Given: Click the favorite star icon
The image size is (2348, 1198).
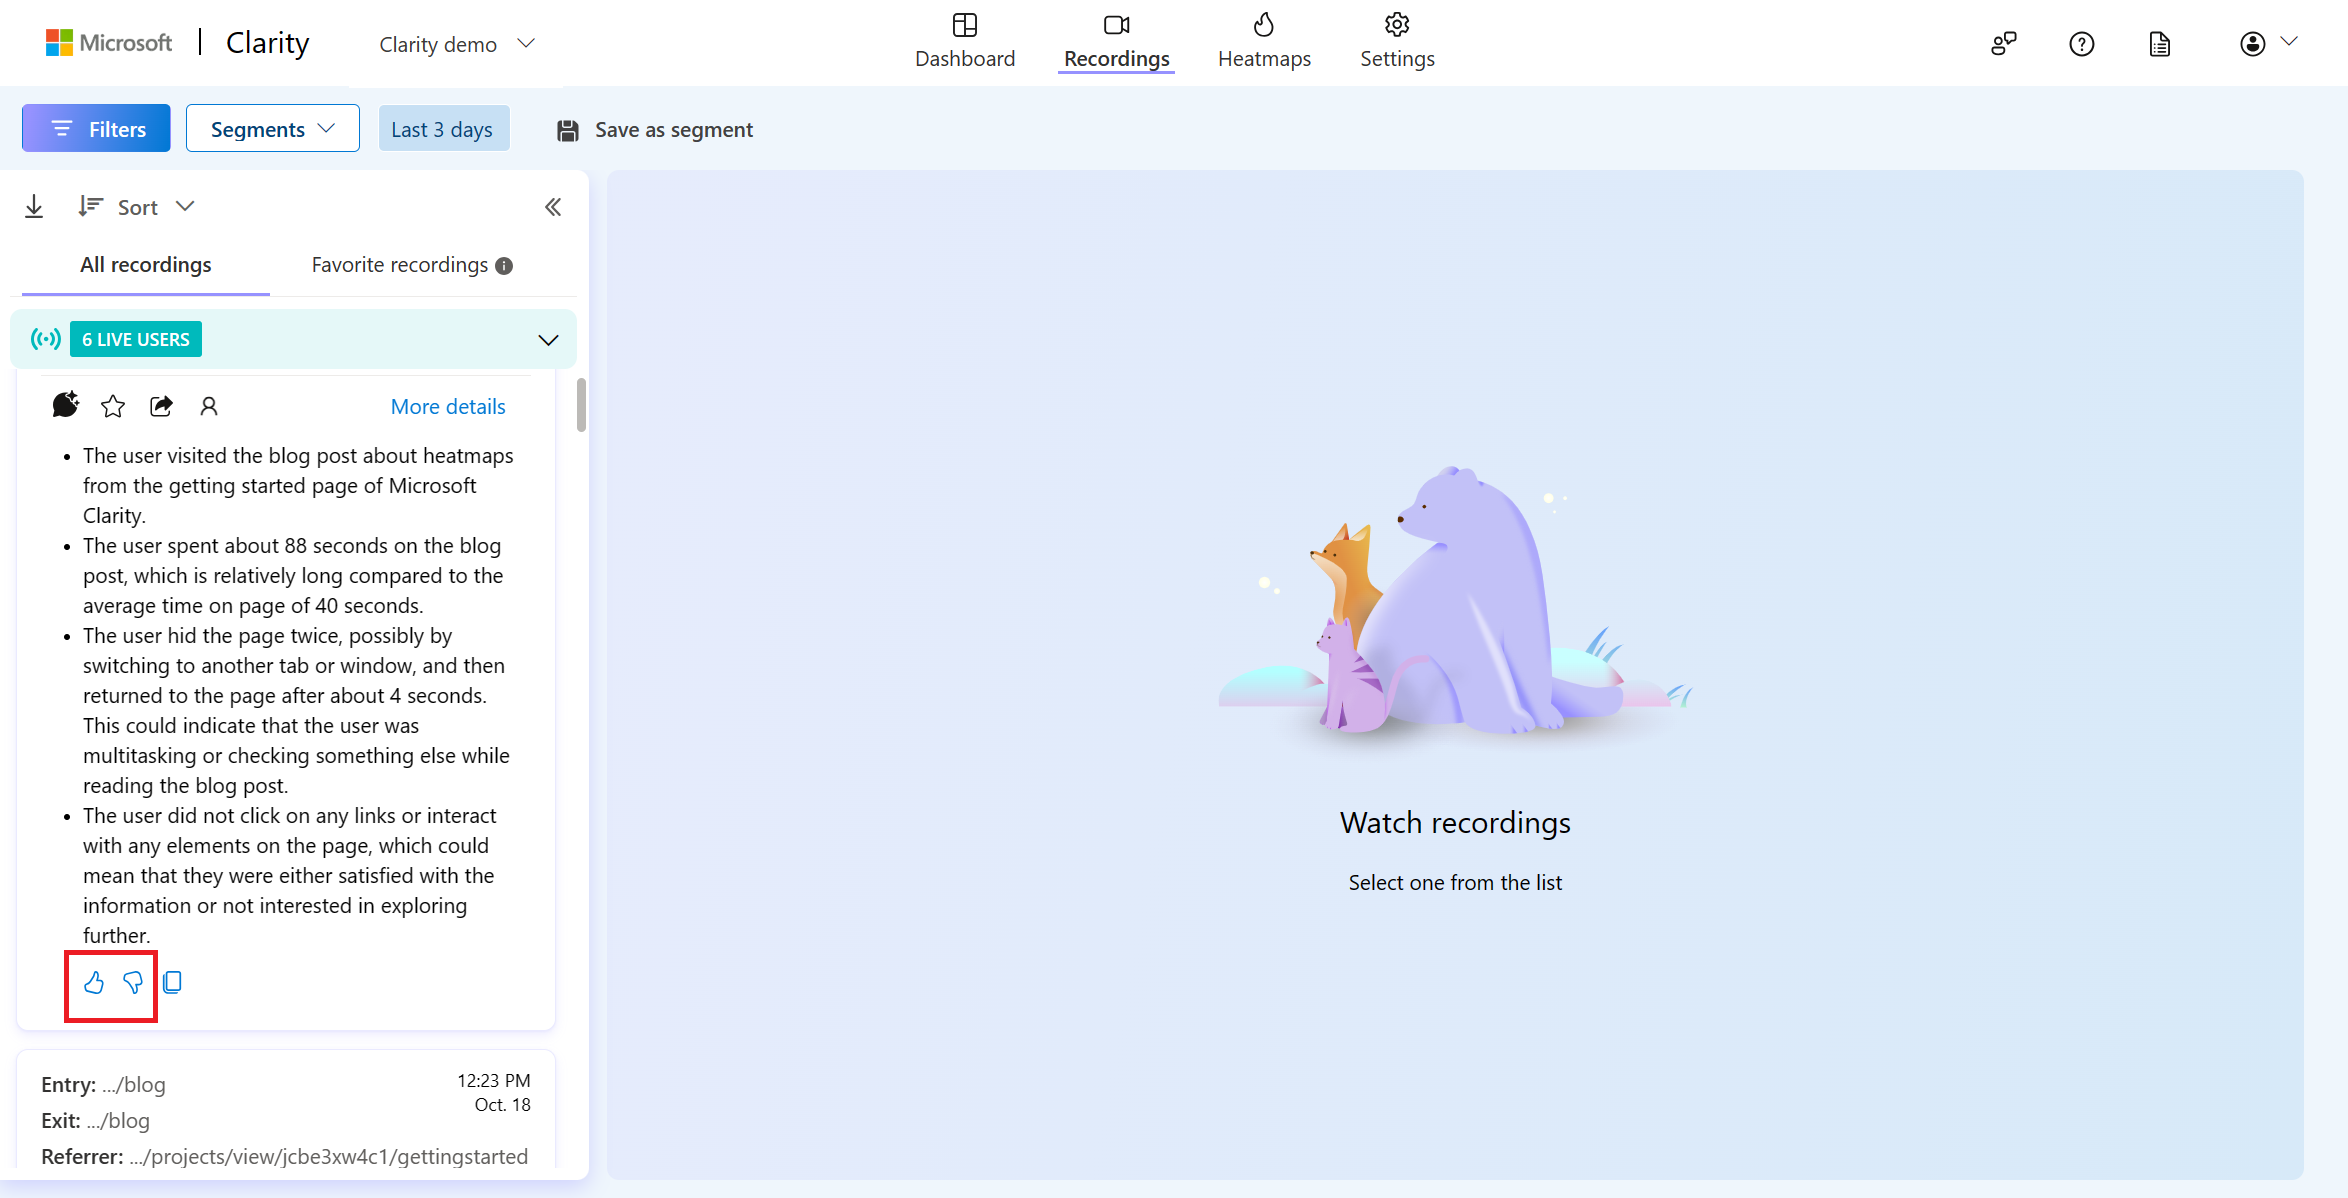Looking at the screenshot, I should pos(113,406).
